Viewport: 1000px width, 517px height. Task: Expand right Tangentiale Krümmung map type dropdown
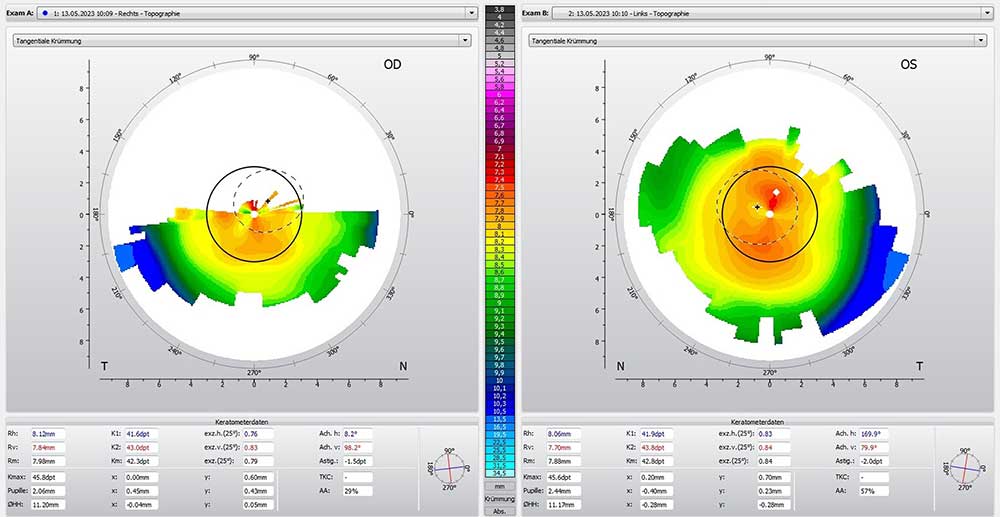979,40
